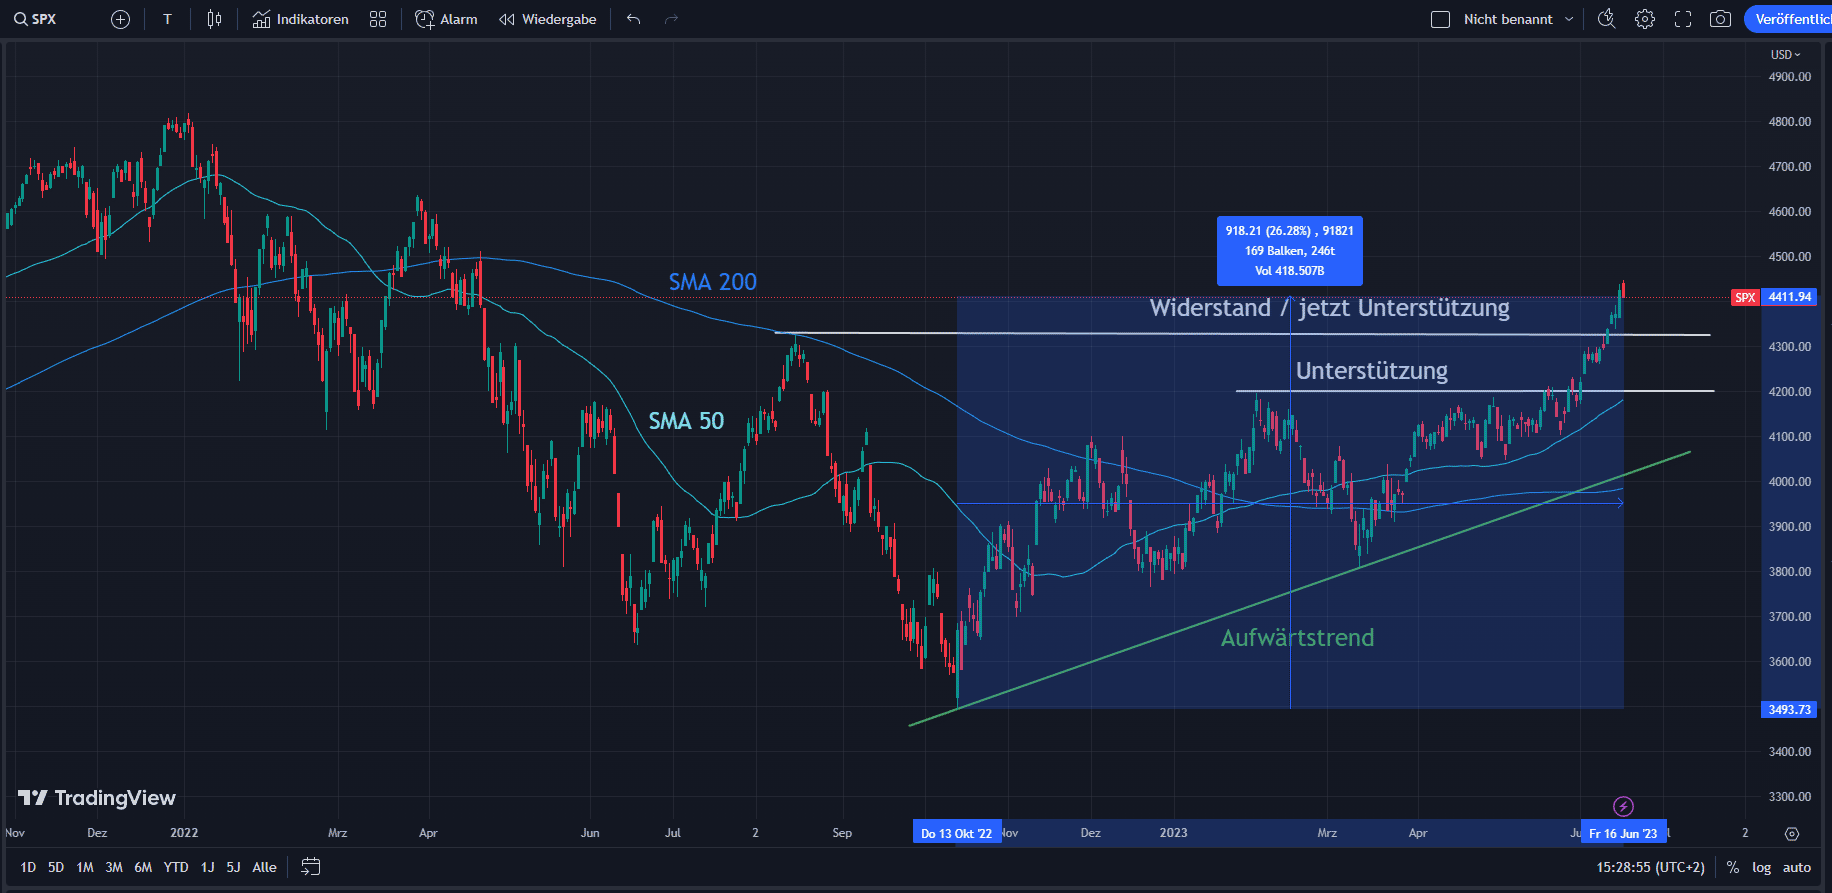Image resolution: width=1832 pixels, height=893 pixels.
Task: Click the measurement info box 918.21 (26.28%)
Action: (x=1289, y=251)
